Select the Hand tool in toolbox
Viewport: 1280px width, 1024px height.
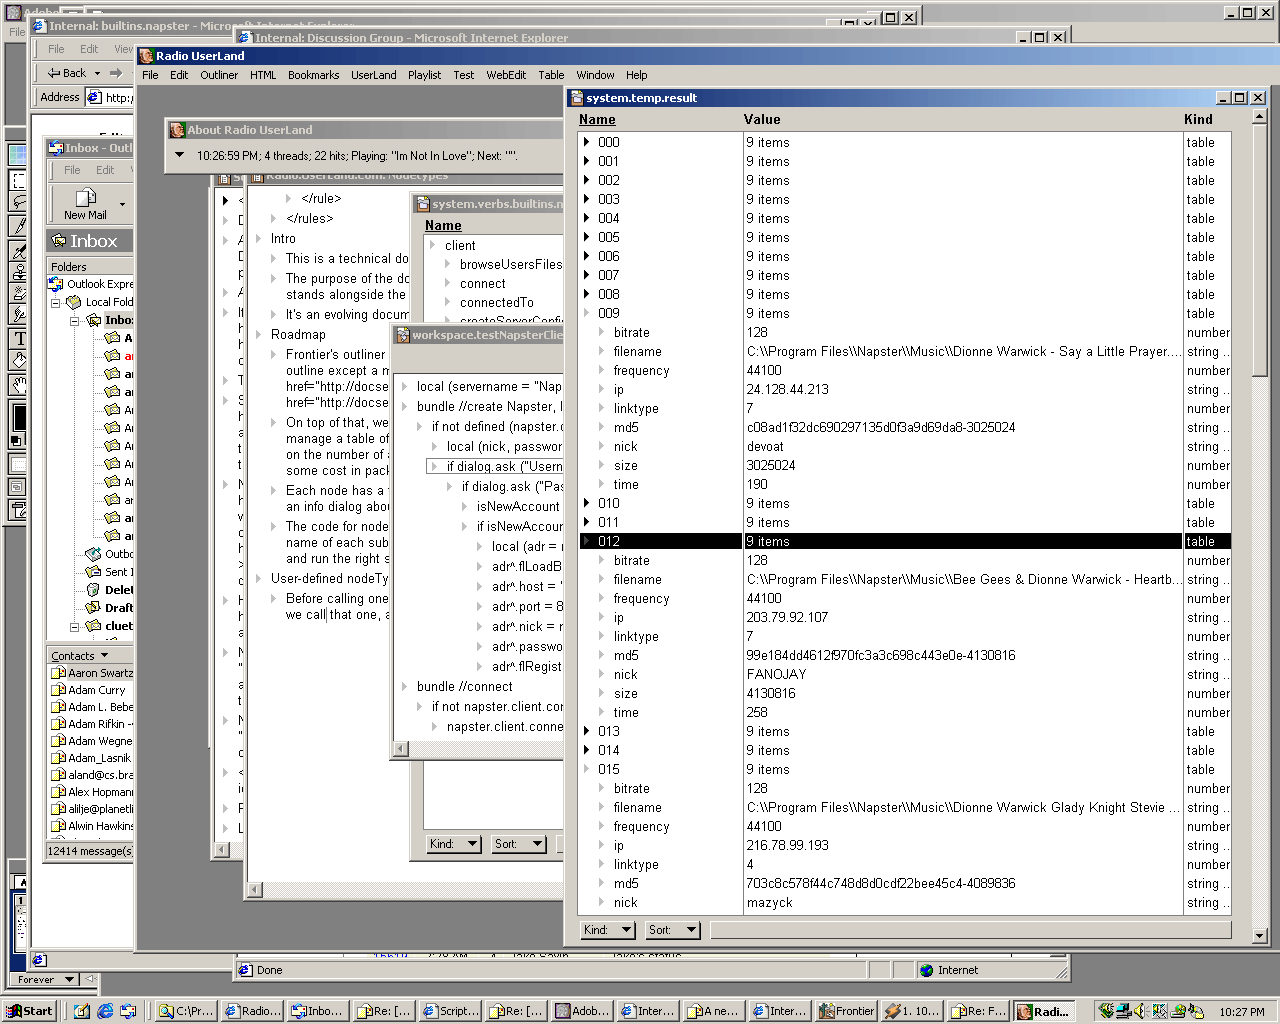tap(18, 384)
